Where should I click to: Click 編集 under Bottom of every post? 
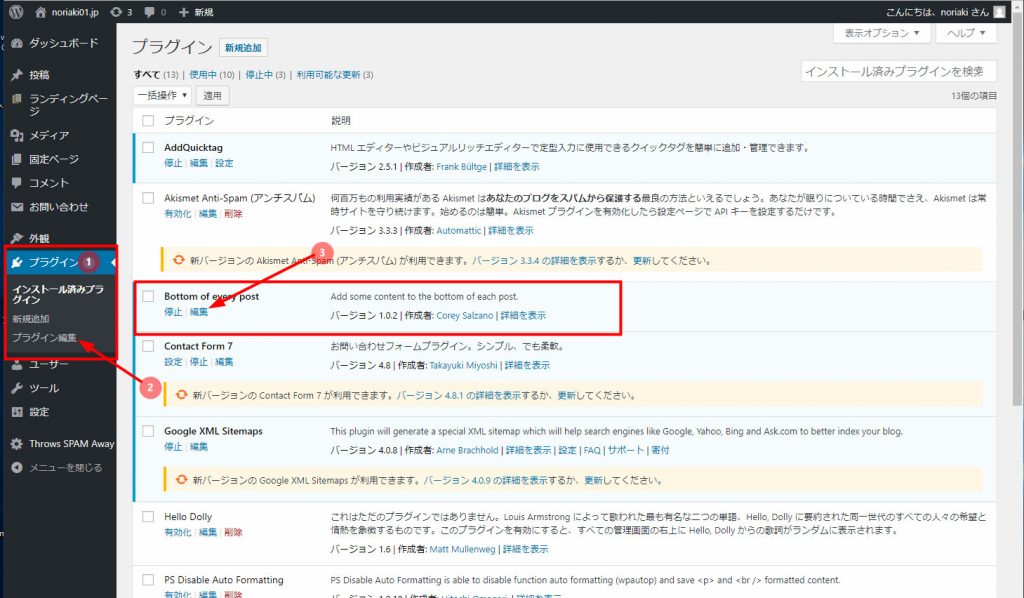click(199, 312)
